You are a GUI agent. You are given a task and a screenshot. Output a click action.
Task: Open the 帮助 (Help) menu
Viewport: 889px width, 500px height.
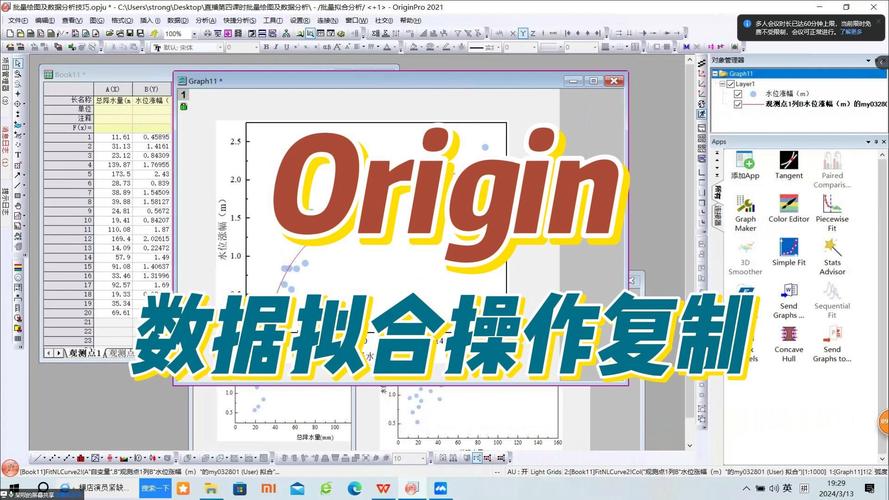(411, 20)
